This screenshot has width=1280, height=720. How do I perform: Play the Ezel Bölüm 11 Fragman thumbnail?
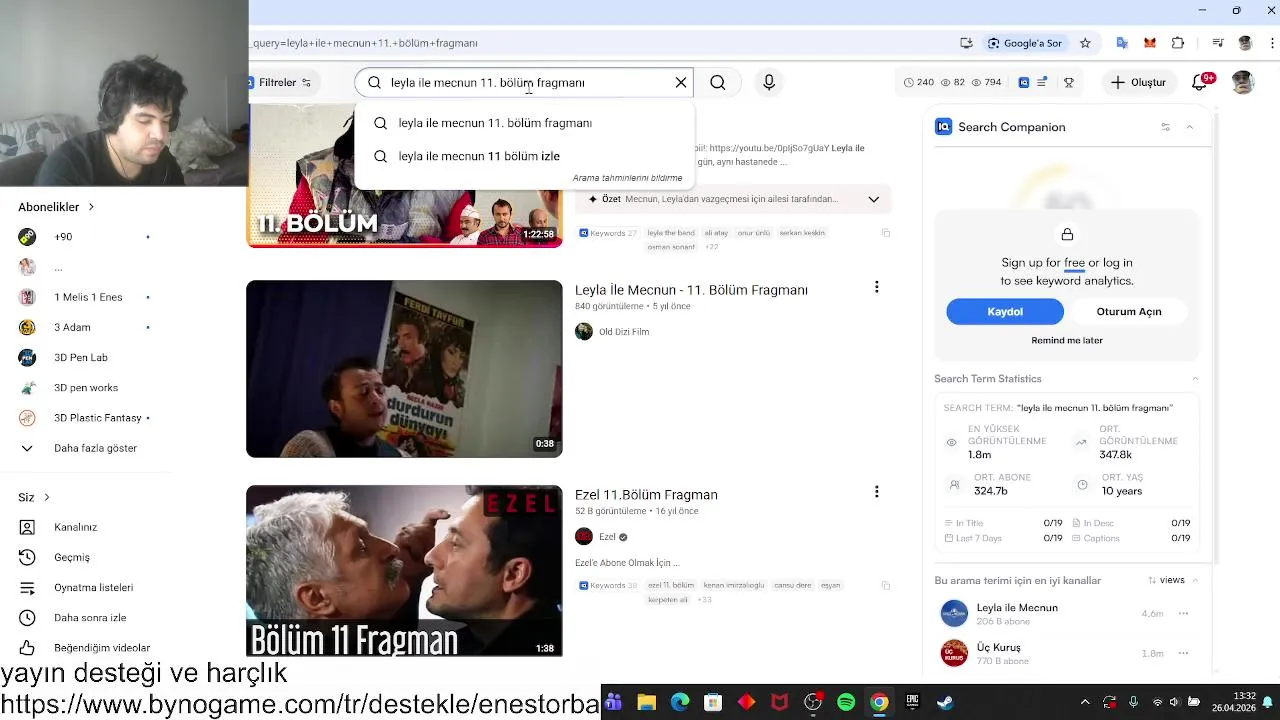[404, 571]
